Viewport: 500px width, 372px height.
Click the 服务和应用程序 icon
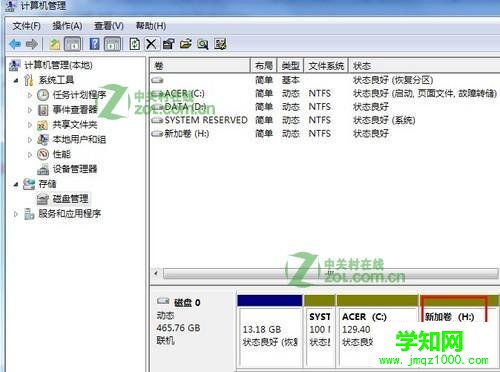click(29, 214)
